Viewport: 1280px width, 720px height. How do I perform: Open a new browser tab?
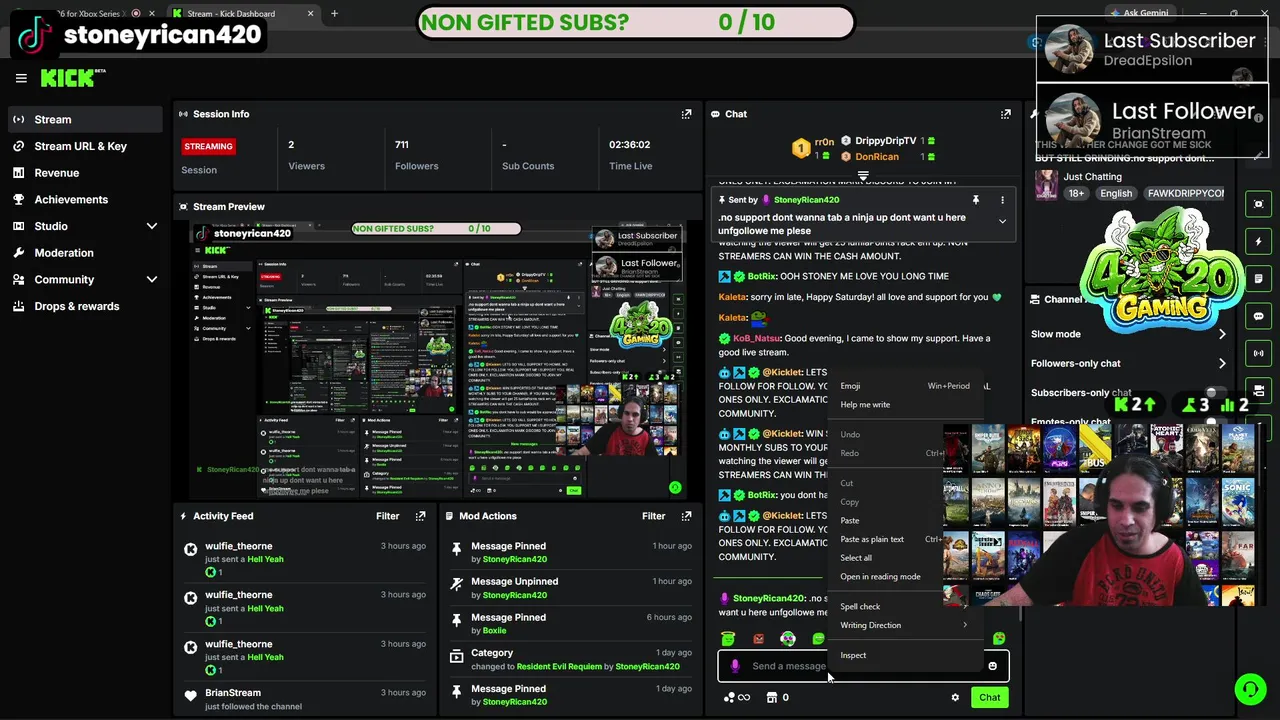334,14
